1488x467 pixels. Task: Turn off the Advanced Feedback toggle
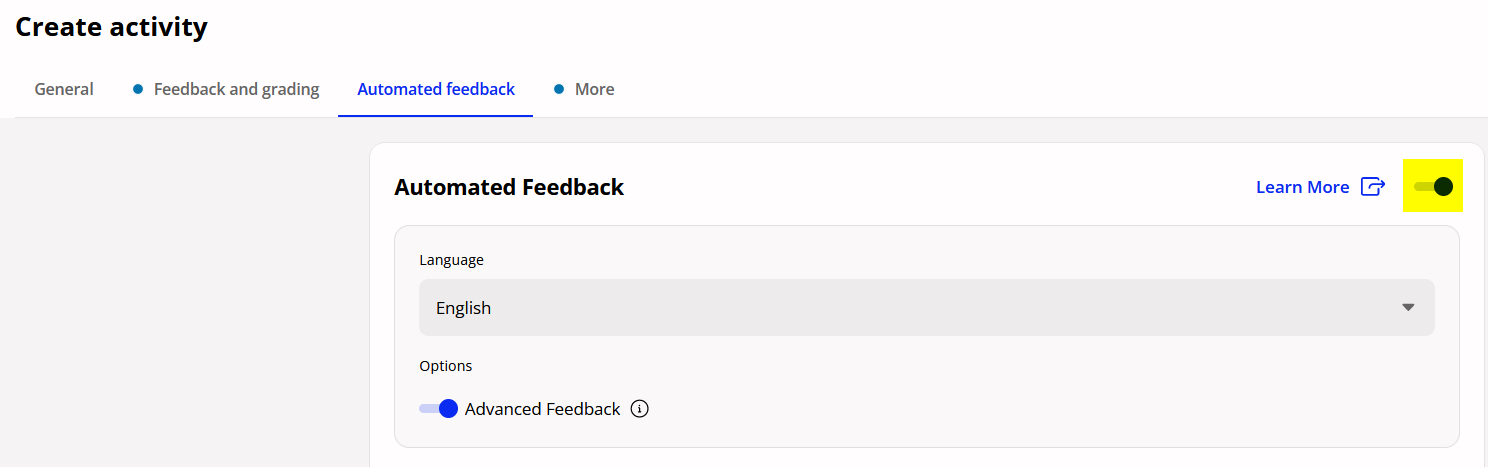(x=438, y=408)
